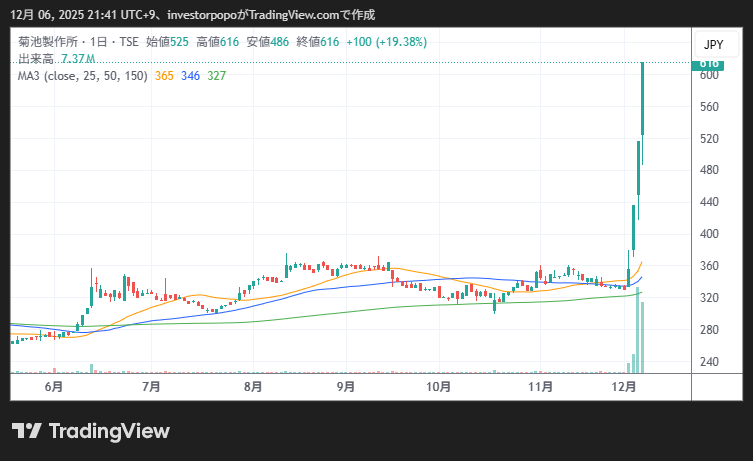Screen dimensions: 753x461
Task: Click the blue MA value 346
Action: (190, 75)
